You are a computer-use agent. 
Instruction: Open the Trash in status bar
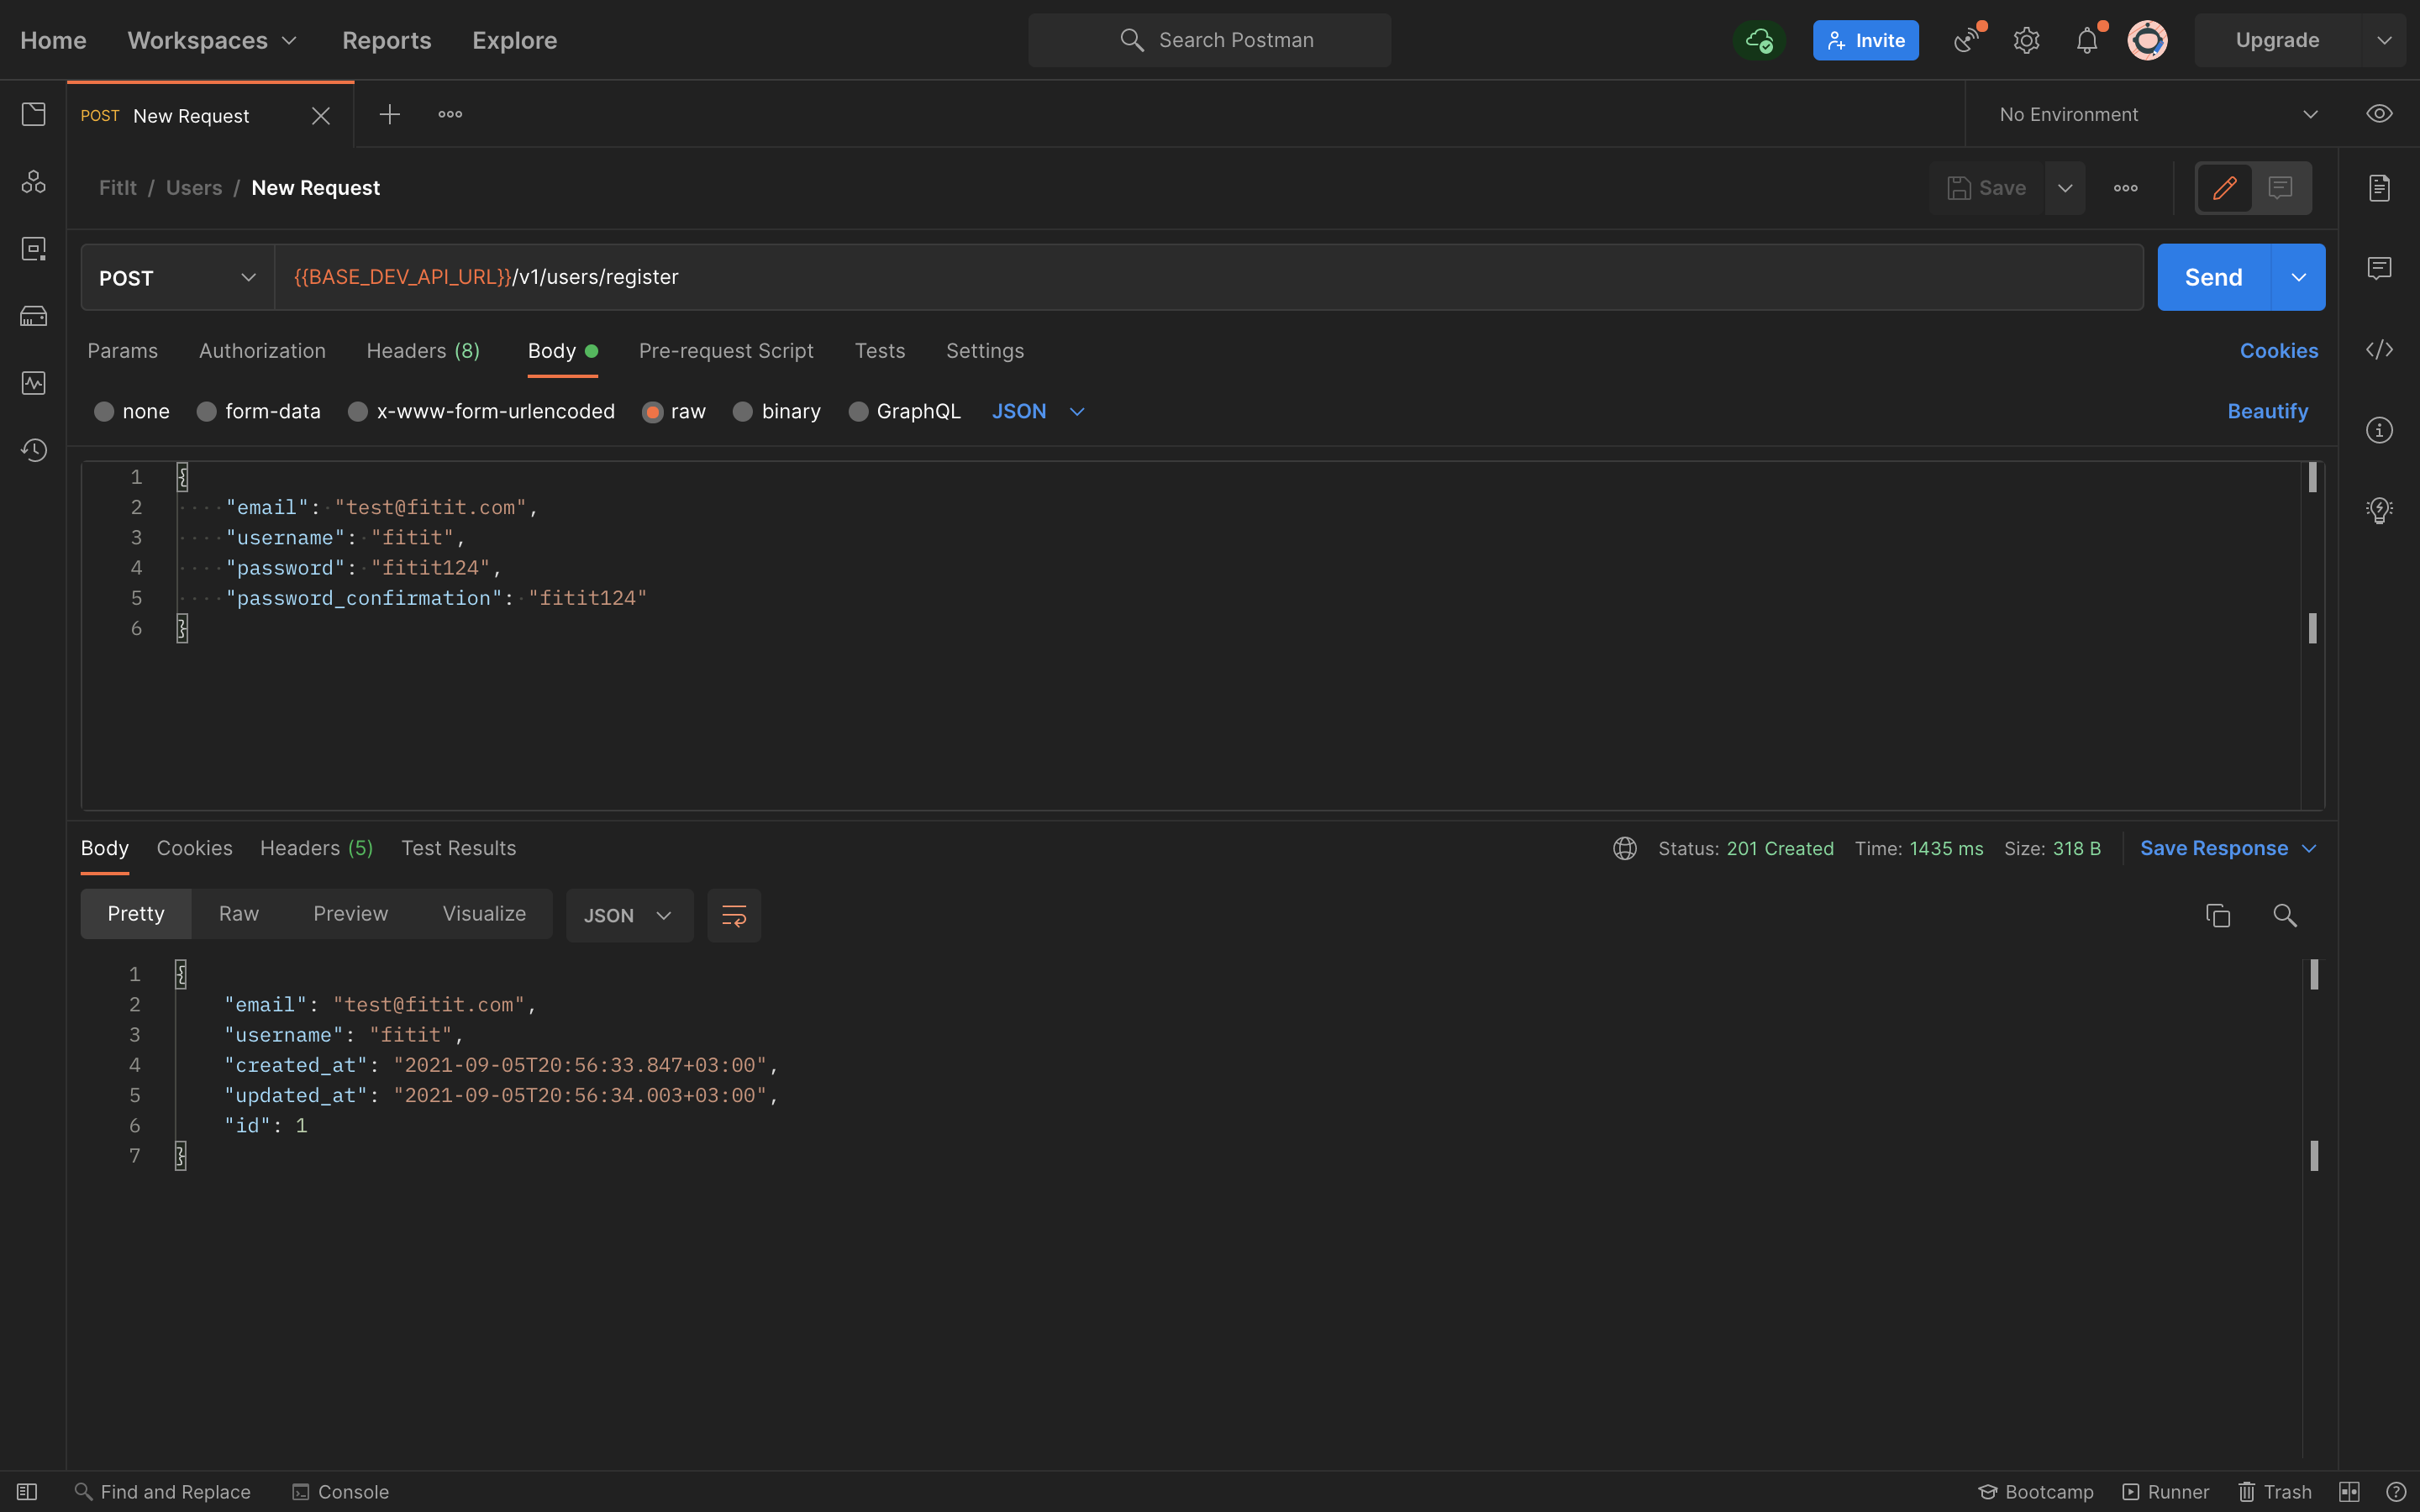coord(2275,1491)
